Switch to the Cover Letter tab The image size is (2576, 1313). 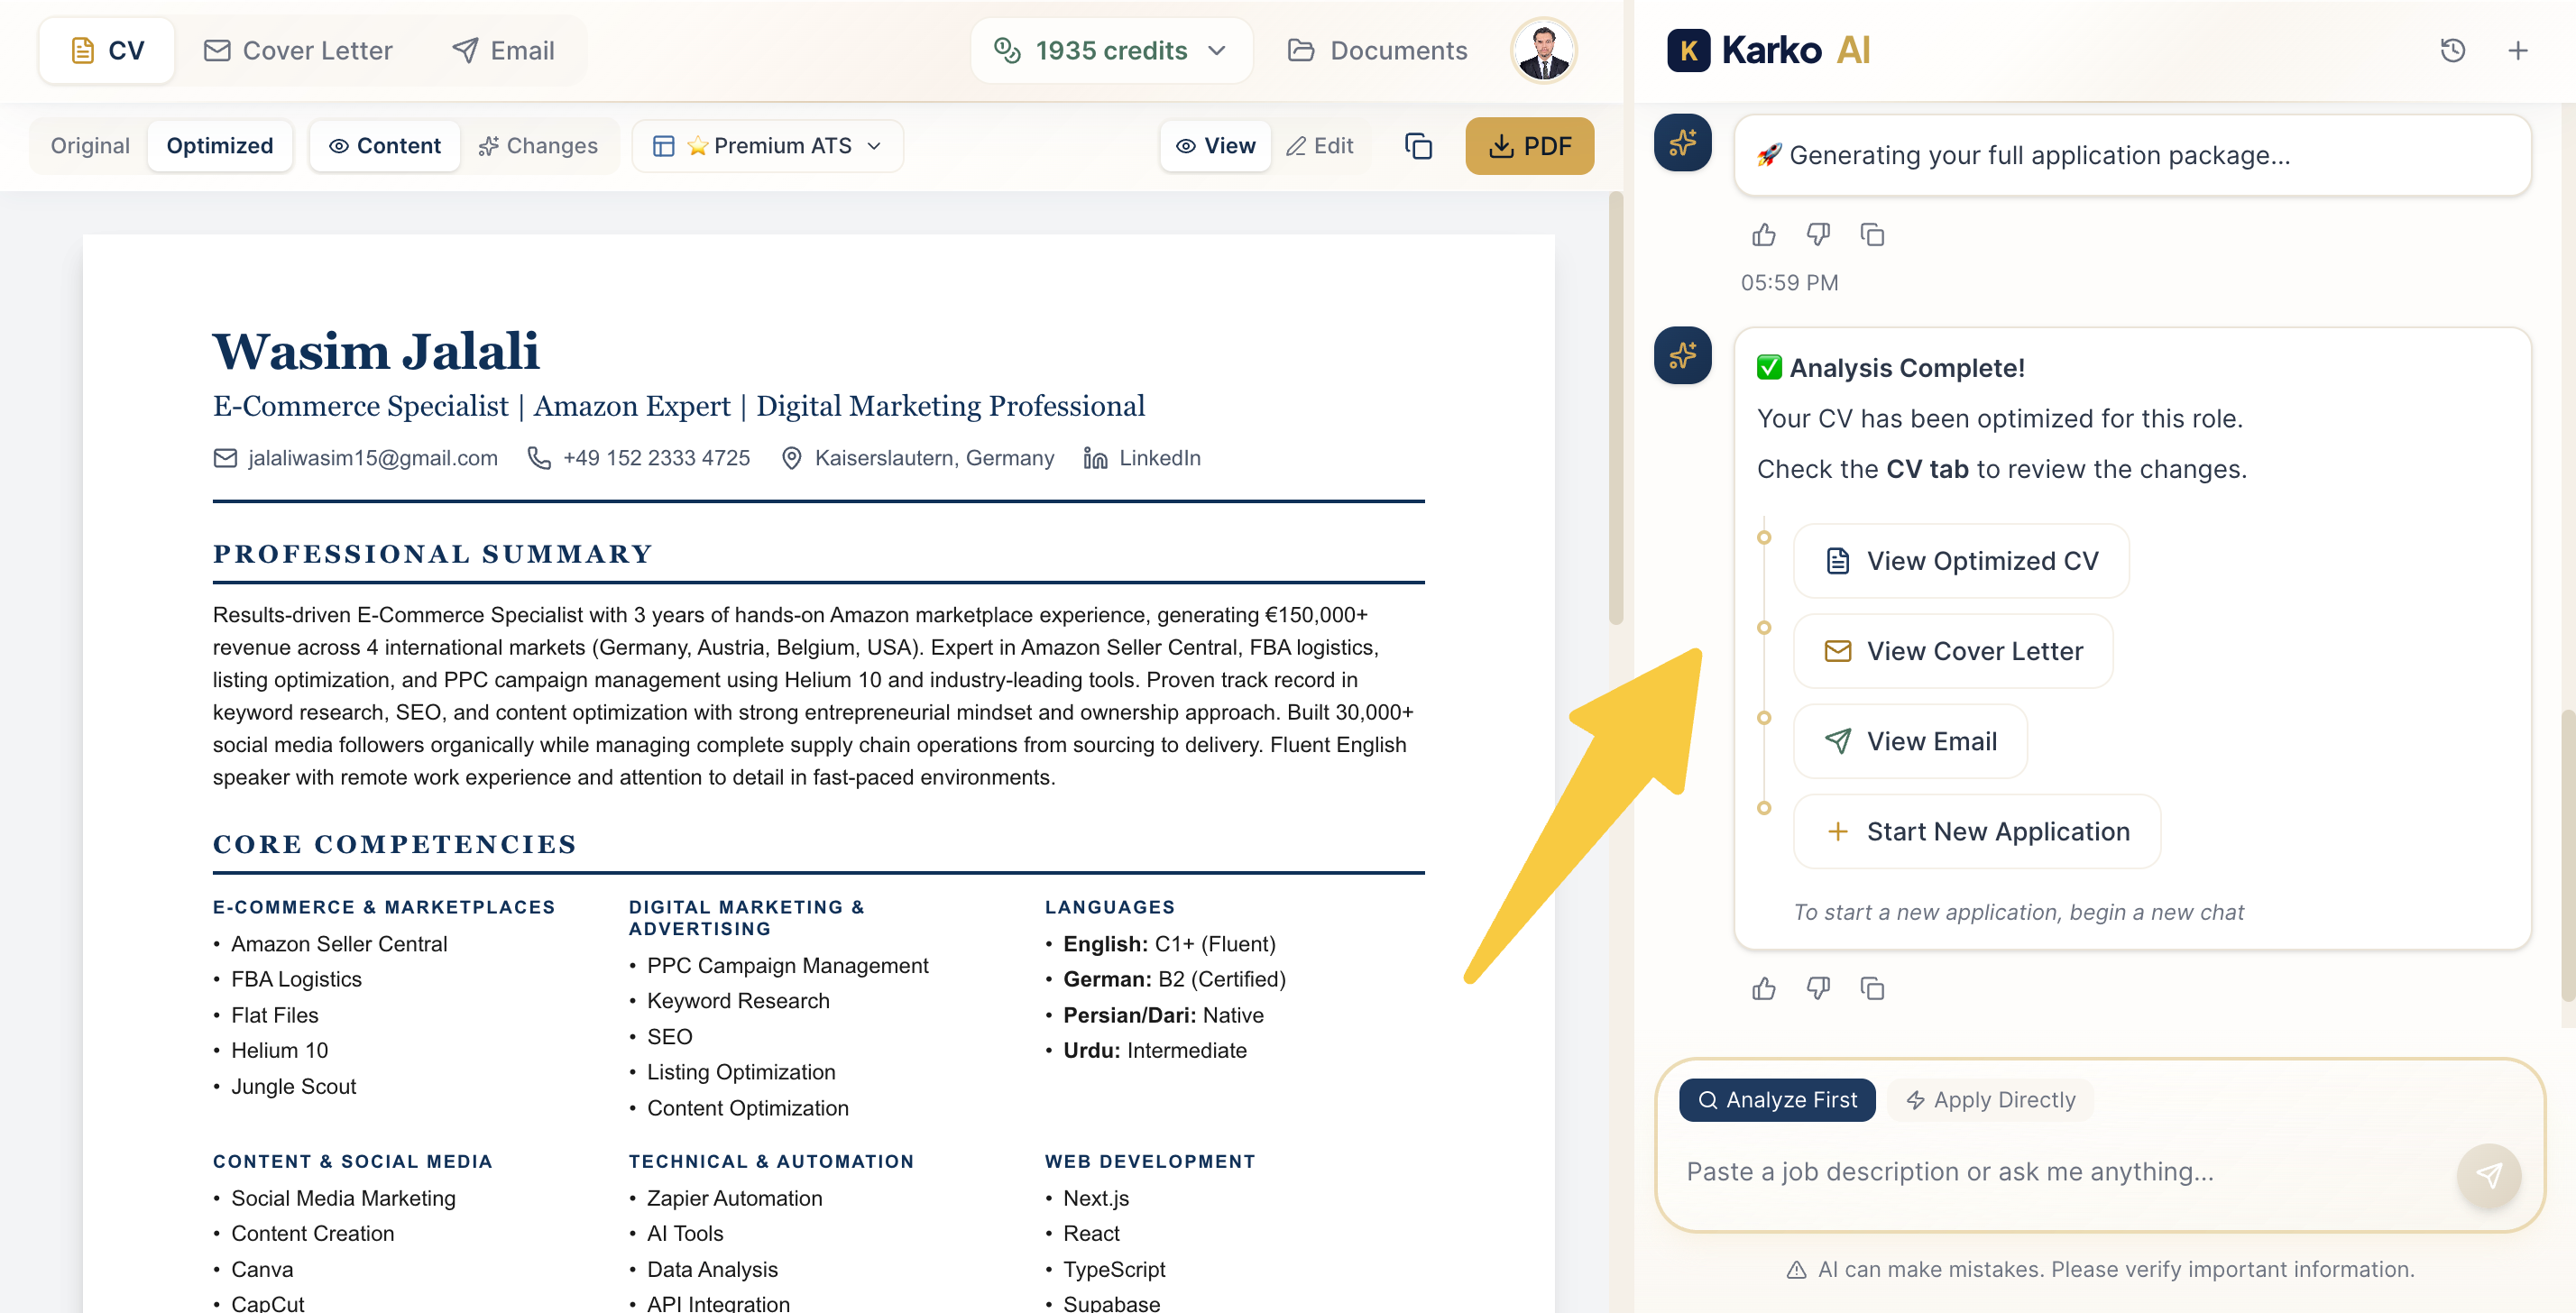point(297,50)
